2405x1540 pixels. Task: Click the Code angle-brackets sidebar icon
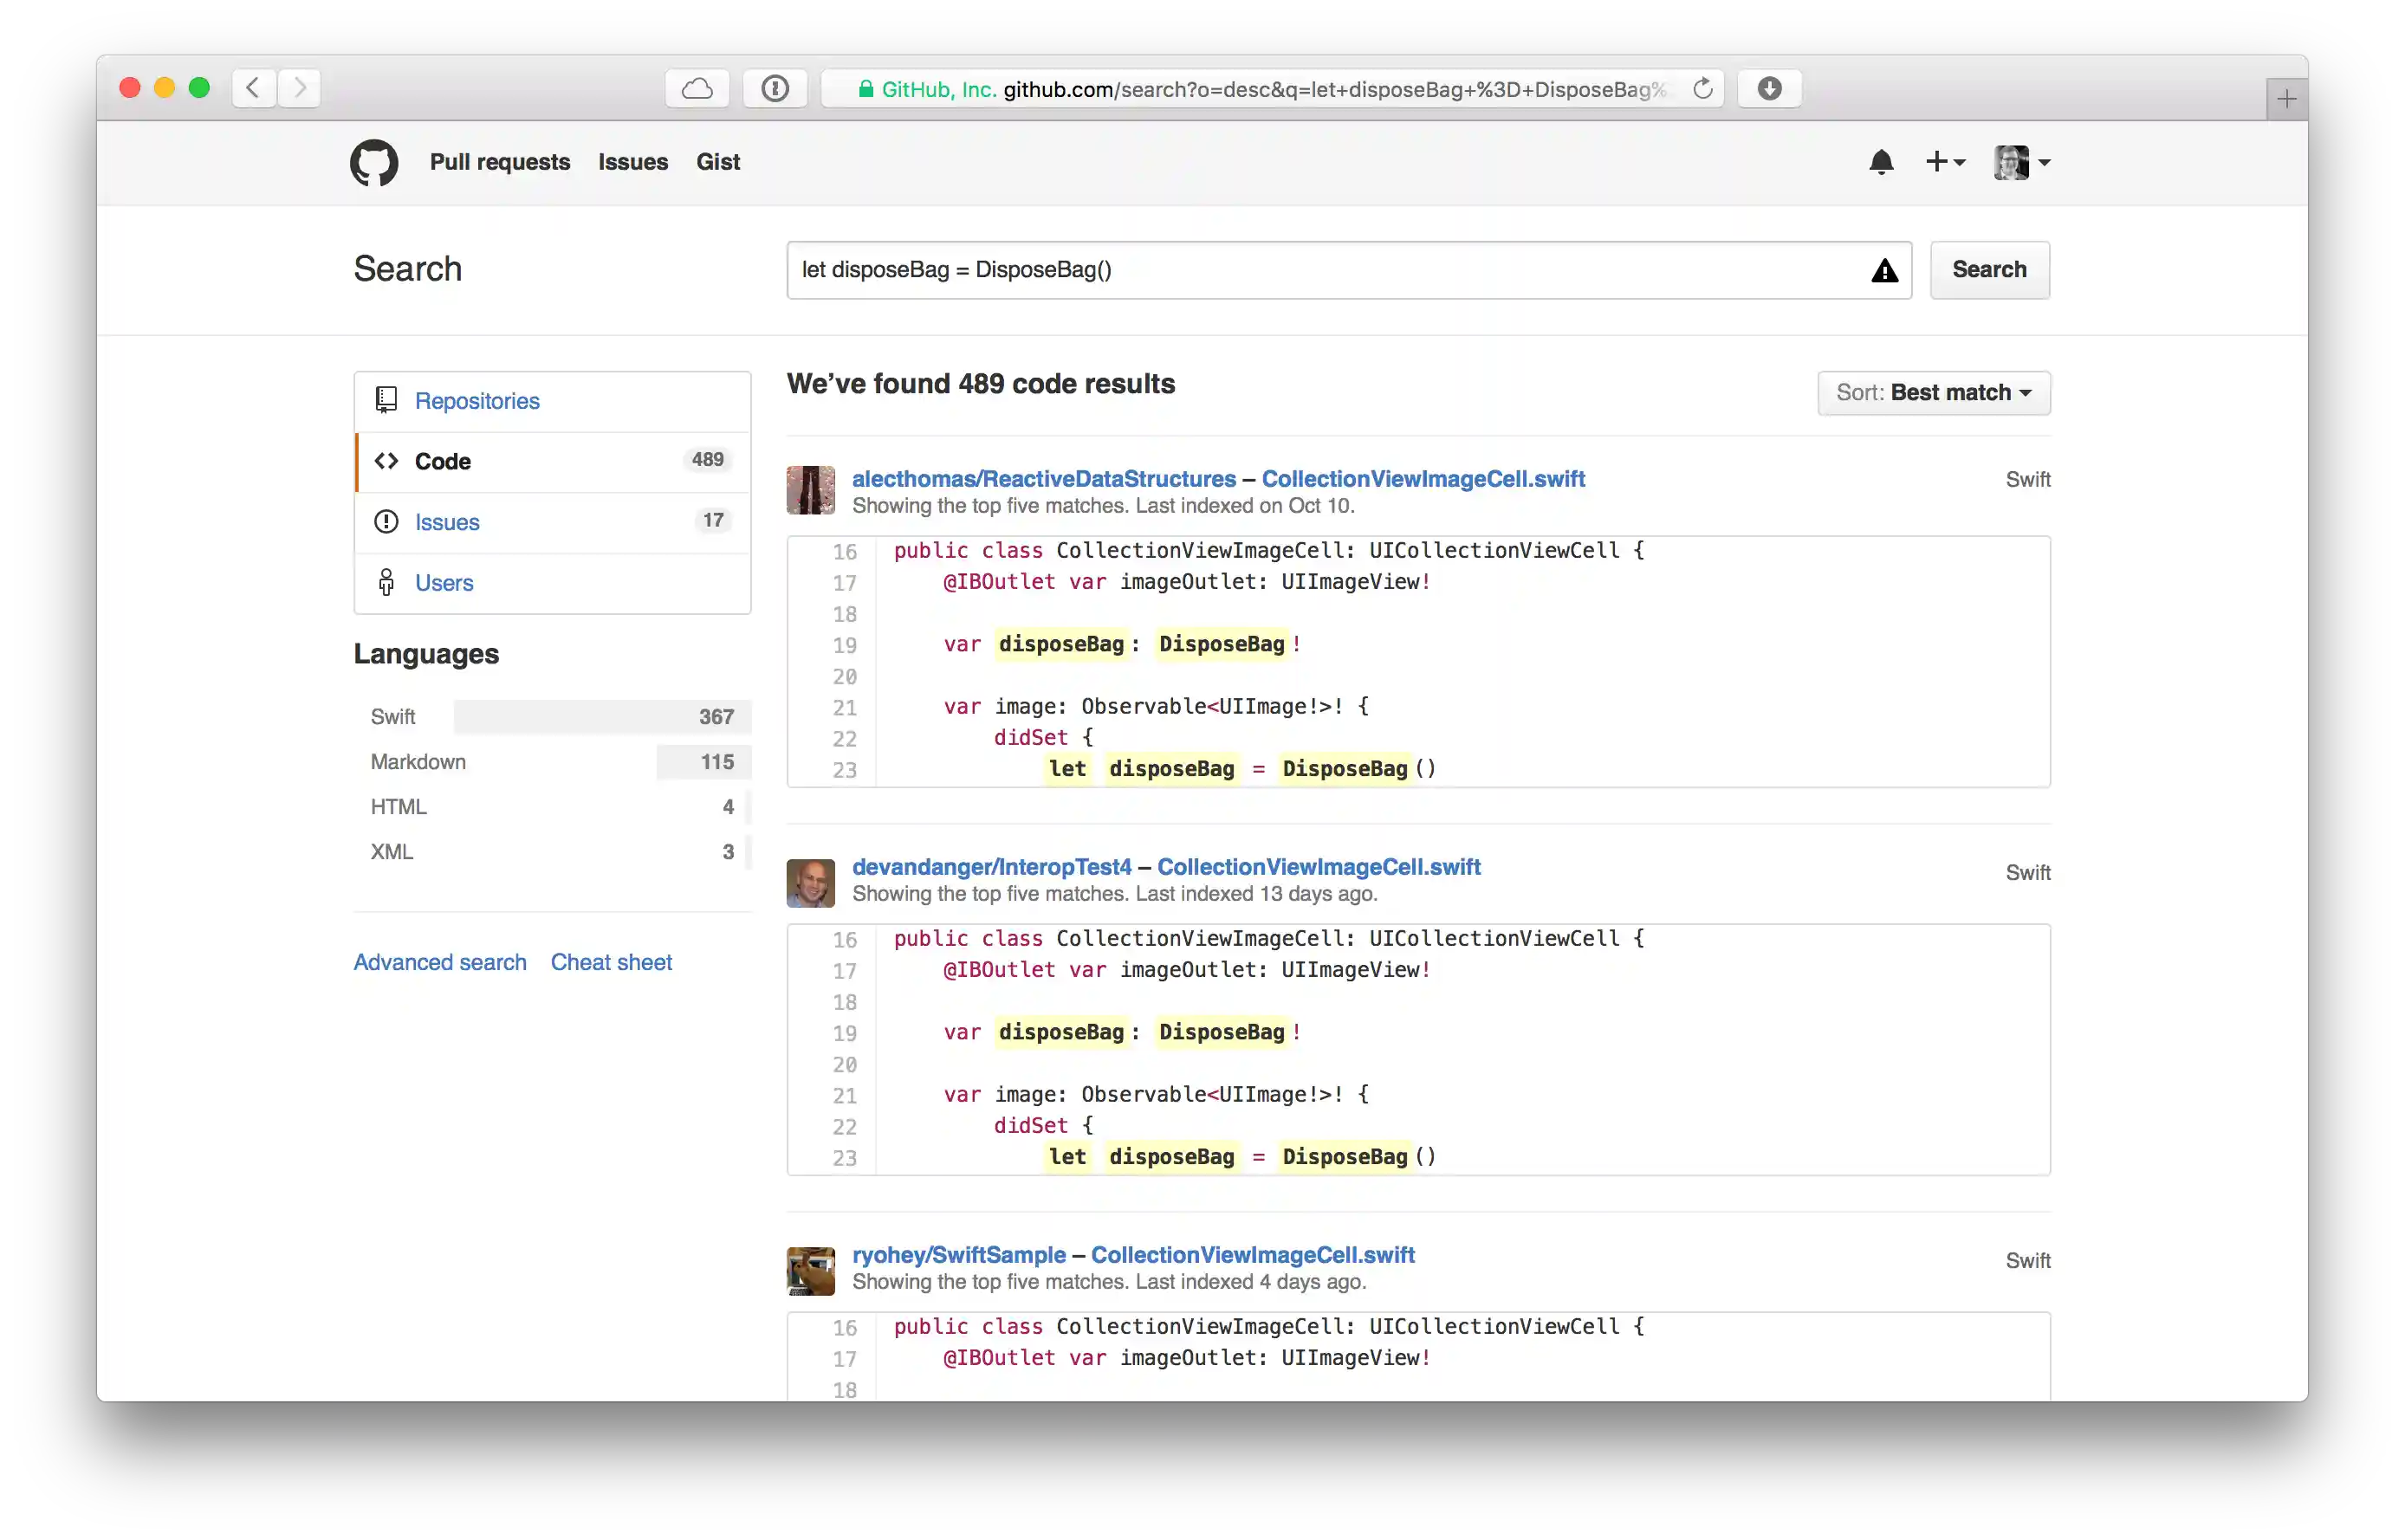(387, 461)
